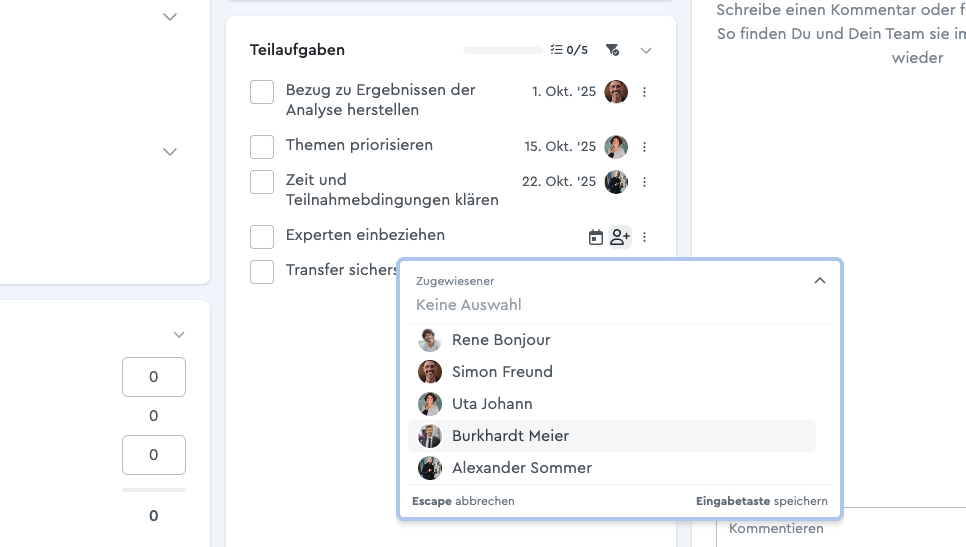The width and height of the screenshot is (966, 547).
Task: Click filter icon in Teilaufgaben header
Action: point(613,50)
